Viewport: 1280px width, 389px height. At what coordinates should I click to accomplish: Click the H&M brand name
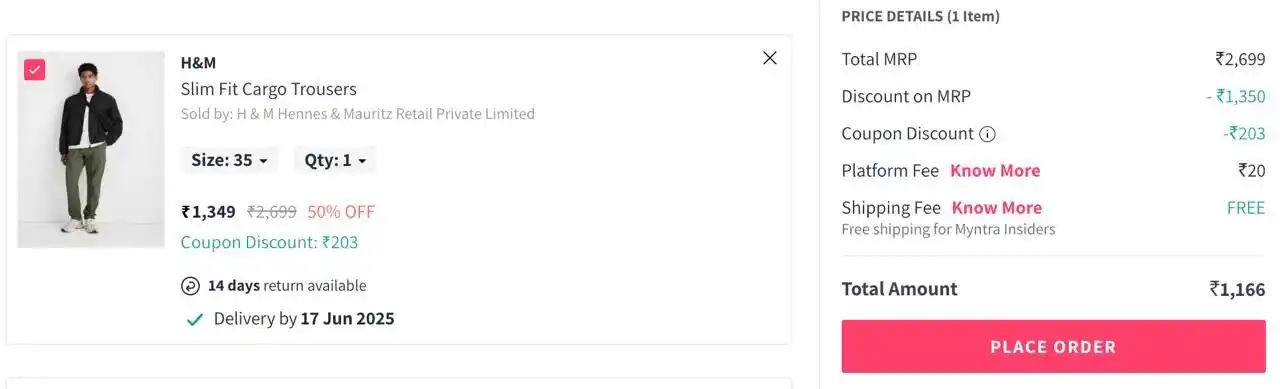pyautogui.click(x=198, y=63)
